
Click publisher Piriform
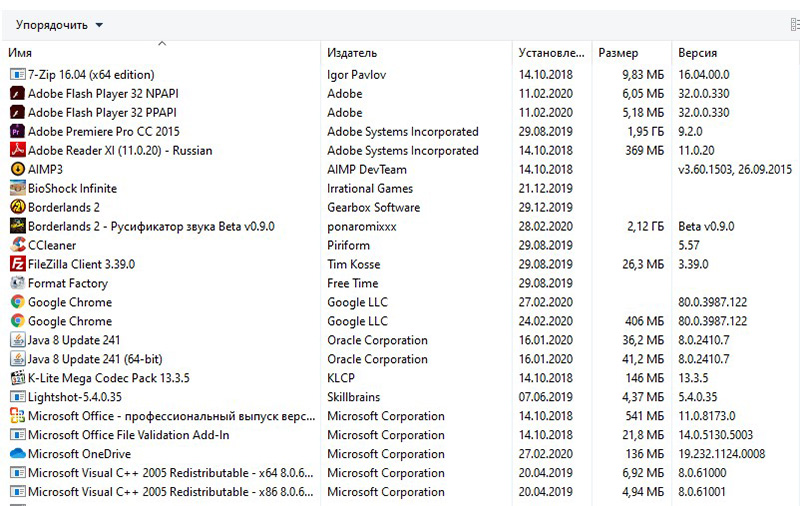pos(348,245)
